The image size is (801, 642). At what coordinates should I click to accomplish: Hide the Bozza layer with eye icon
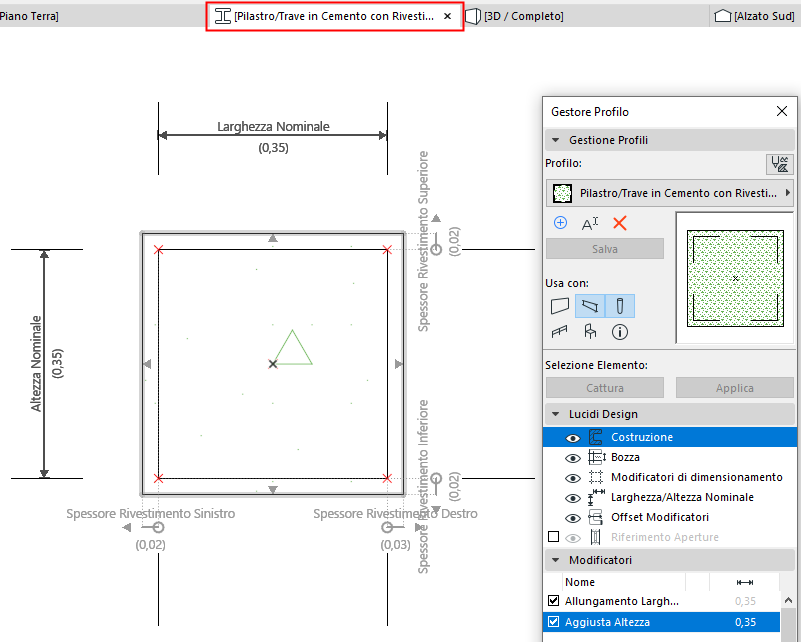pyautogui.click(x=573, y=457)
